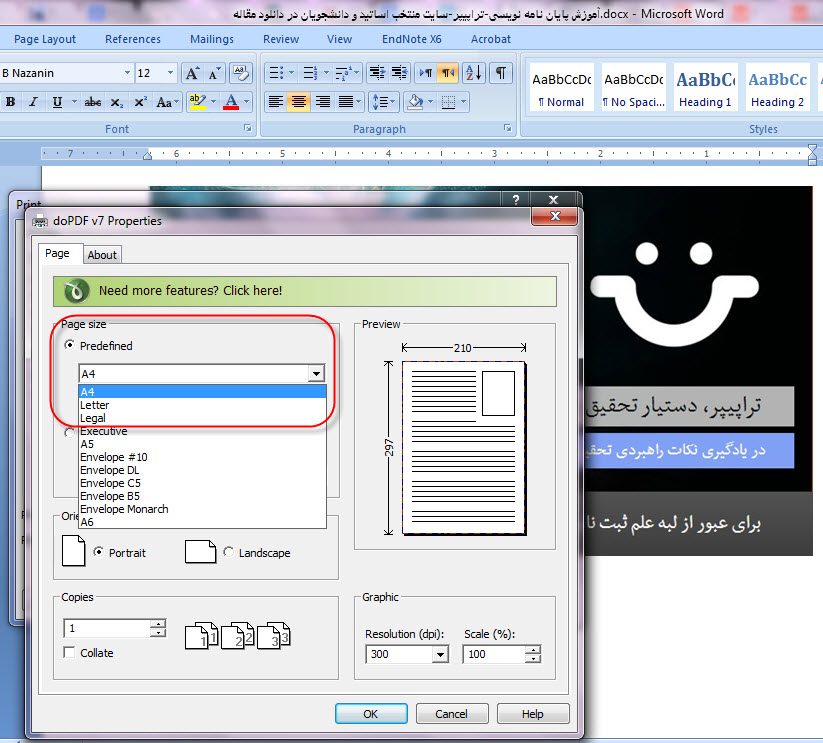Screen dimensions: 823x743
Task: Toggle show paragraph marks icon
Action: click(500, 73)
